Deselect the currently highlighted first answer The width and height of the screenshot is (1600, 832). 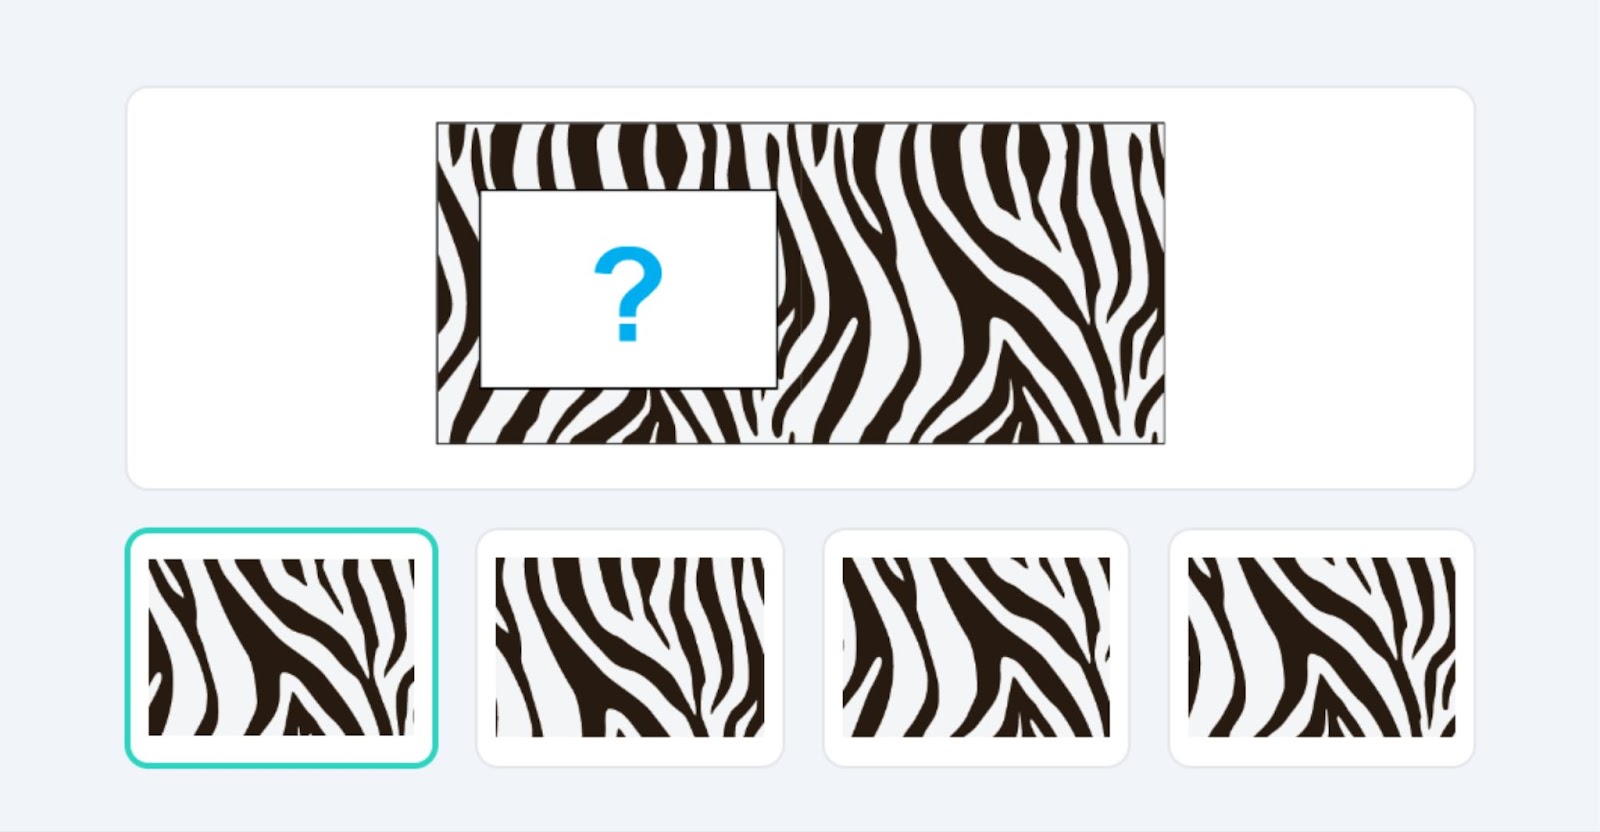pyautogui.click(x=281, y=648)
